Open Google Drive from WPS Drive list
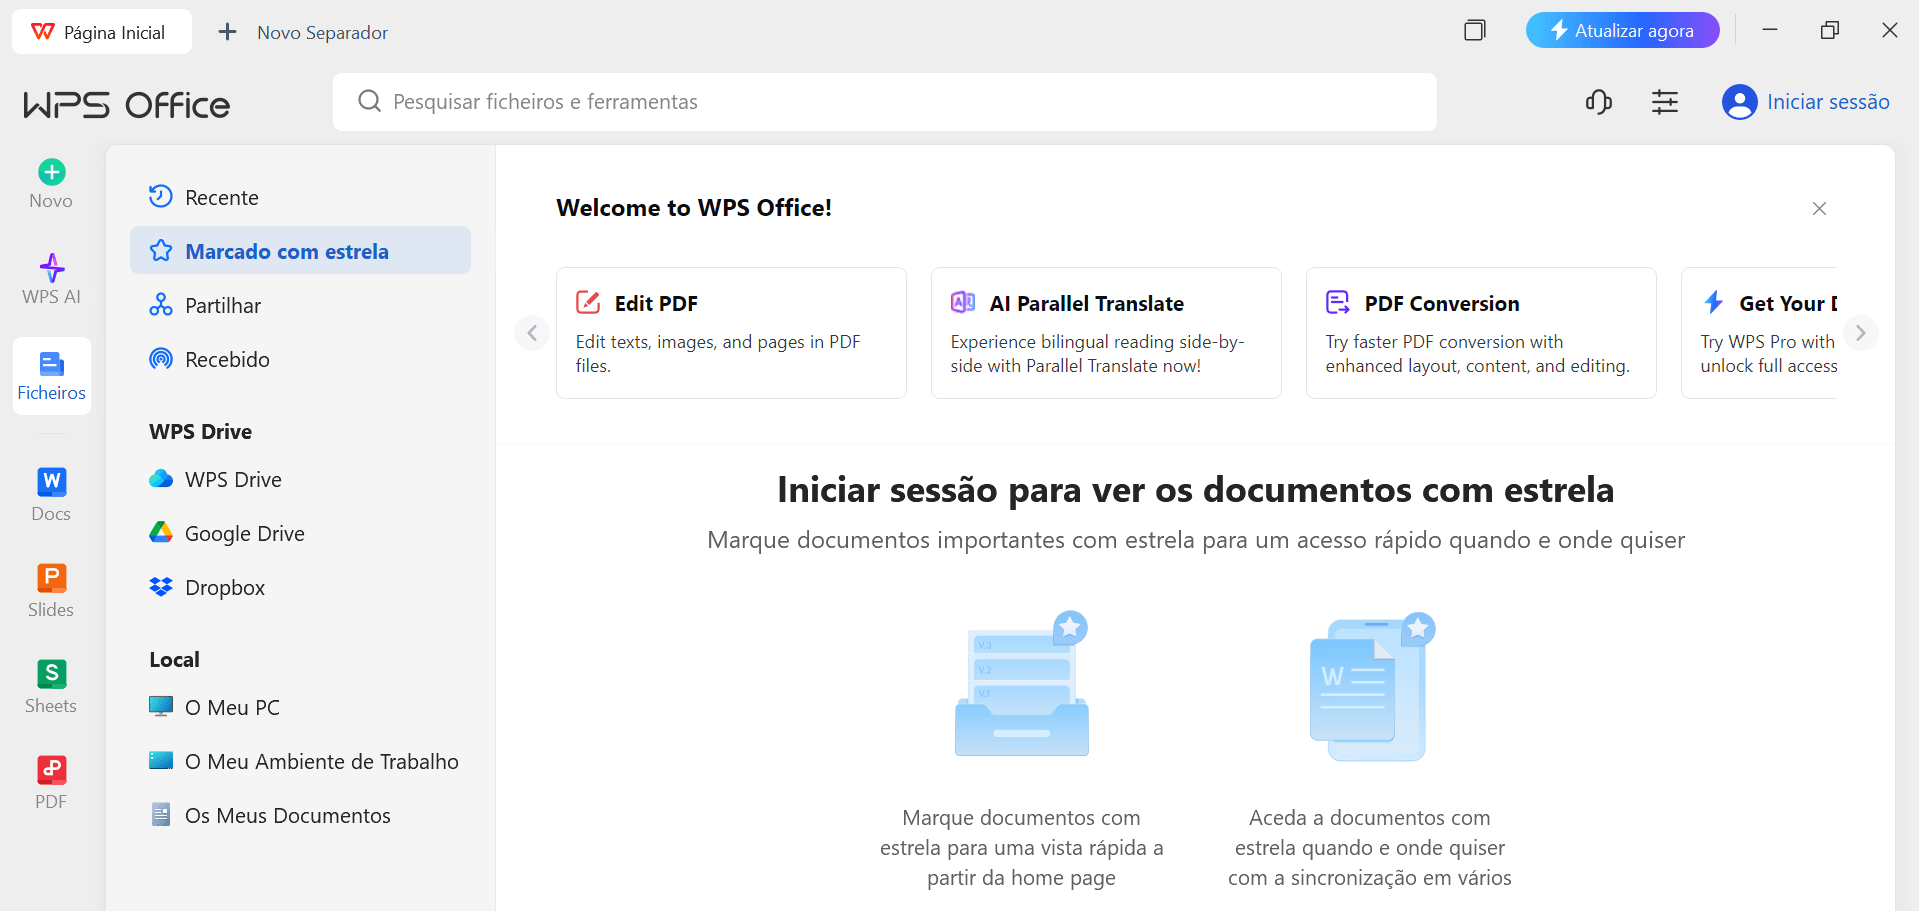Image resolution: width=1919 pixels, height=911 pixels. (243, 533)
